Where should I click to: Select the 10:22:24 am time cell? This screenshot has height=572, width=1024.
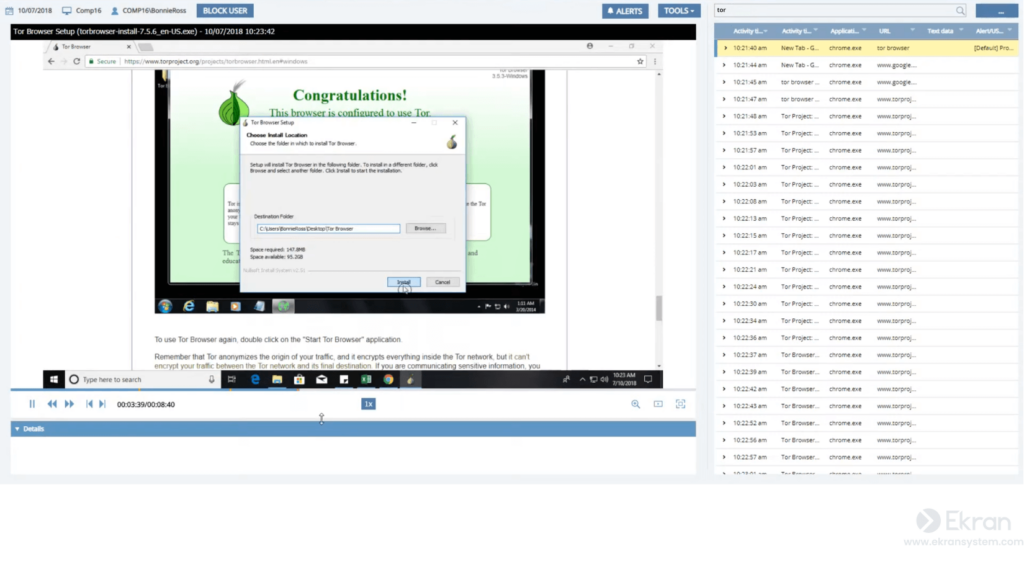pyautogui.click(x=750, y=287)
